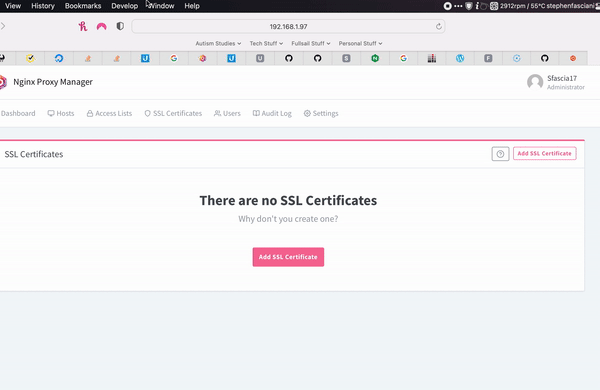Expand the Autism Studies bookmarks folder
Viewport: 600px width, 390px height.
pyautogui.click(x=218, y=43)
